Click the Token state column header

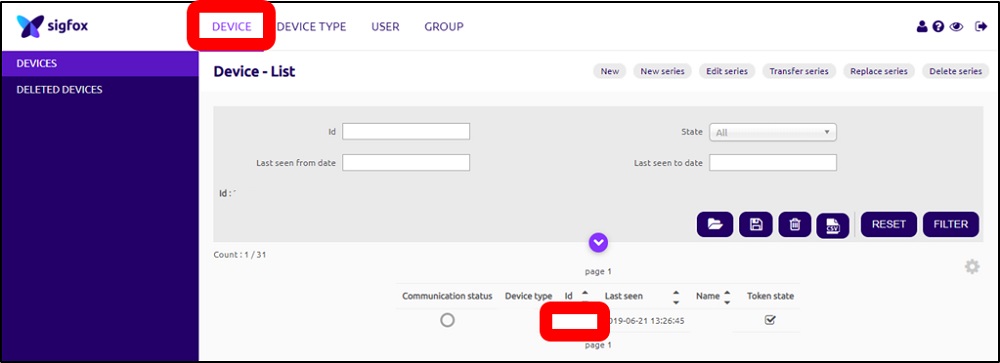(x=770, y=296)
